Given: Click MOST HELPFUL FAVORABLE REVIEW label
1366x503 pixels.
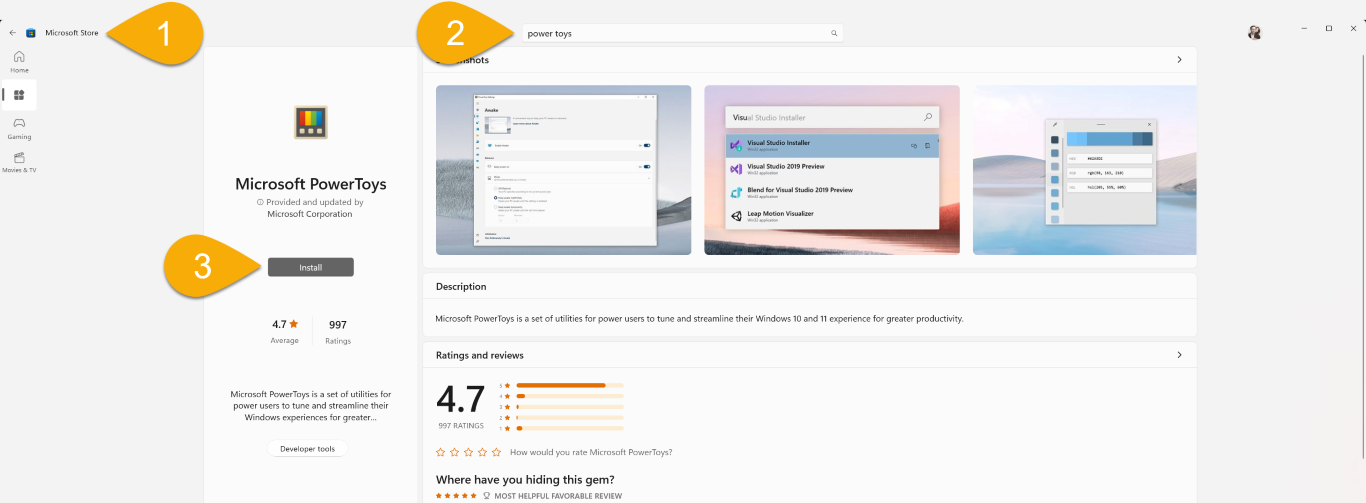Looking at the screenshot, I should pyautogui.click(x=558, y=496).
